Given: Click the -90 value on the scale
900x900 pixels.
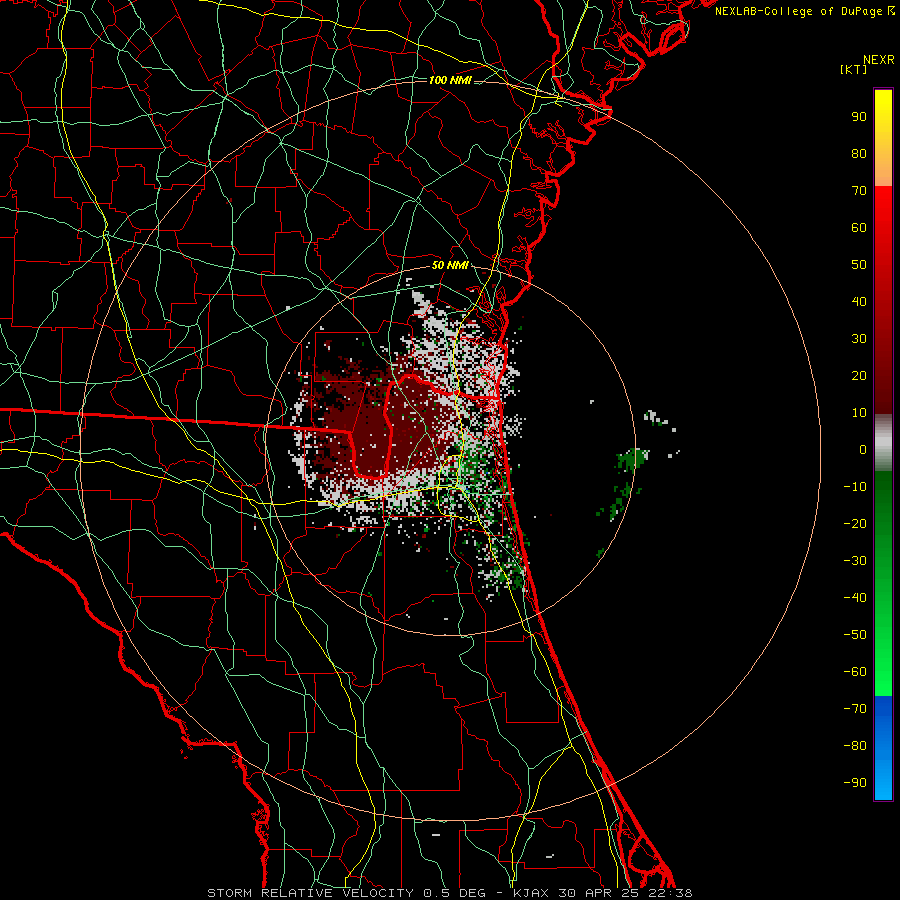Looking at the screenshot, I should [855, 783].
